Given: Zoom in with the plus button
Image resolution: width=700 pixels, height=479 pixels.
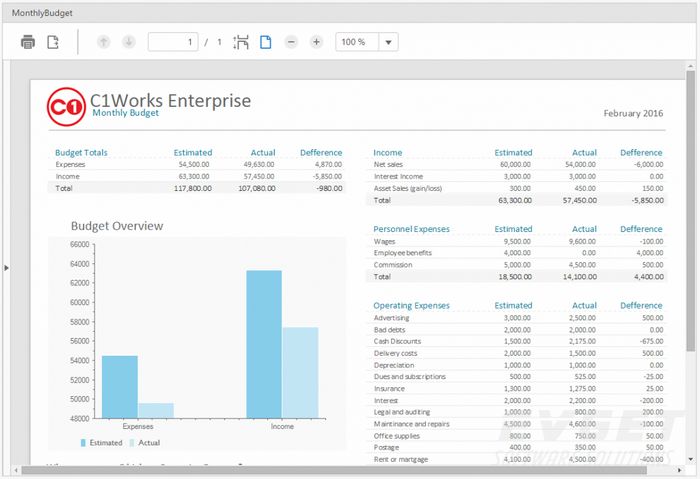Looking at the screenshot, I should coord(316,42).
